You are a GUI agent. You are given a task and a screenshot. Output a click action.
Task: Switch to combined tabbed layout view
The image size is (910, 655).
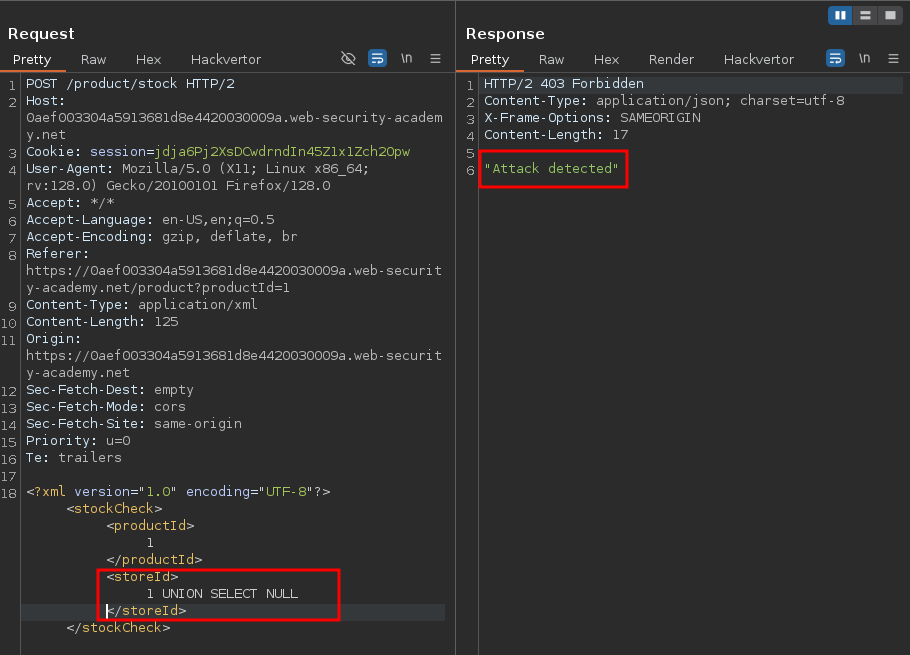tap(888, 15)
